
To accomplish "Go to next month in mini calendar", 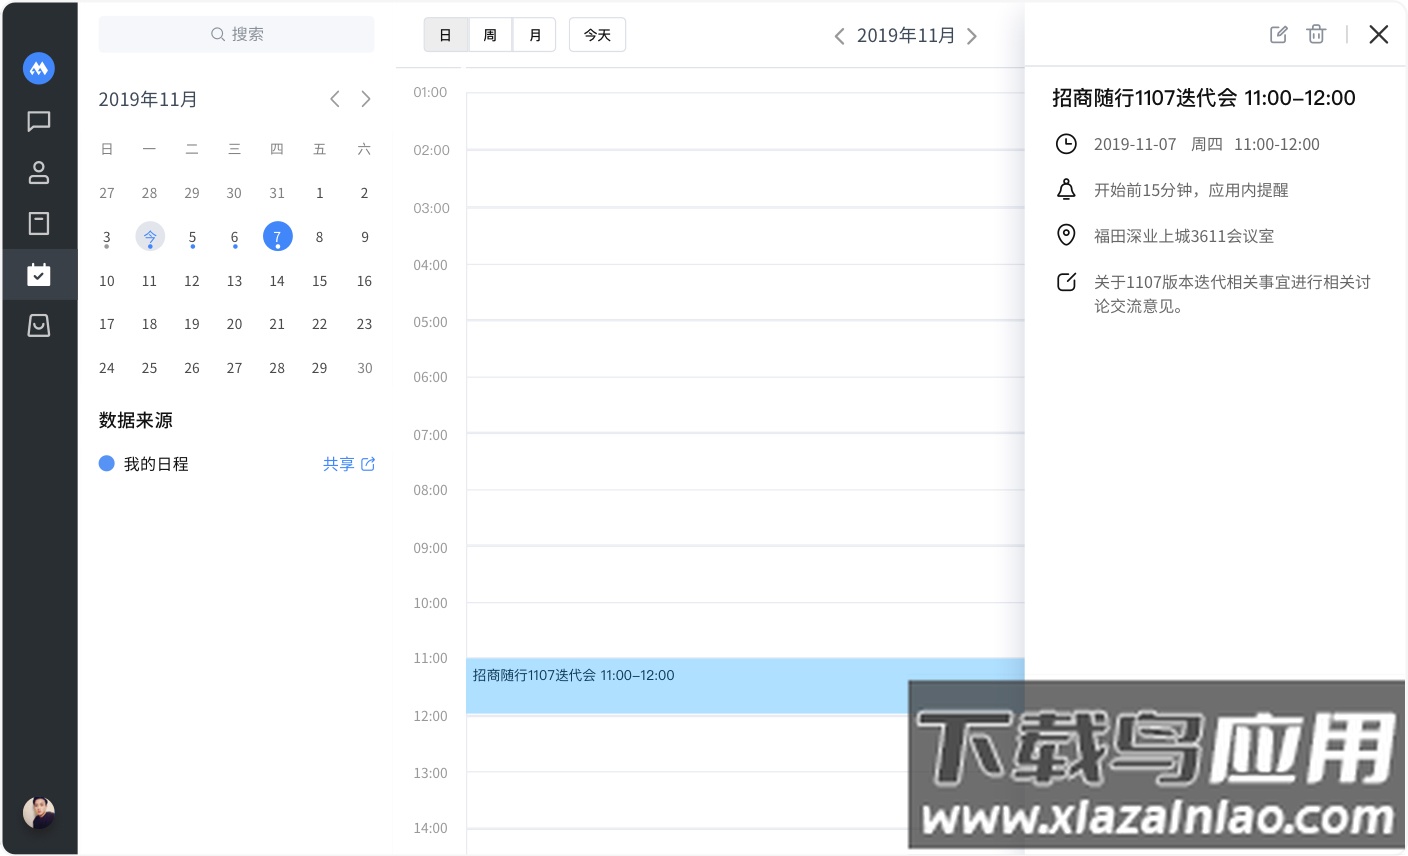I will 366,99.
